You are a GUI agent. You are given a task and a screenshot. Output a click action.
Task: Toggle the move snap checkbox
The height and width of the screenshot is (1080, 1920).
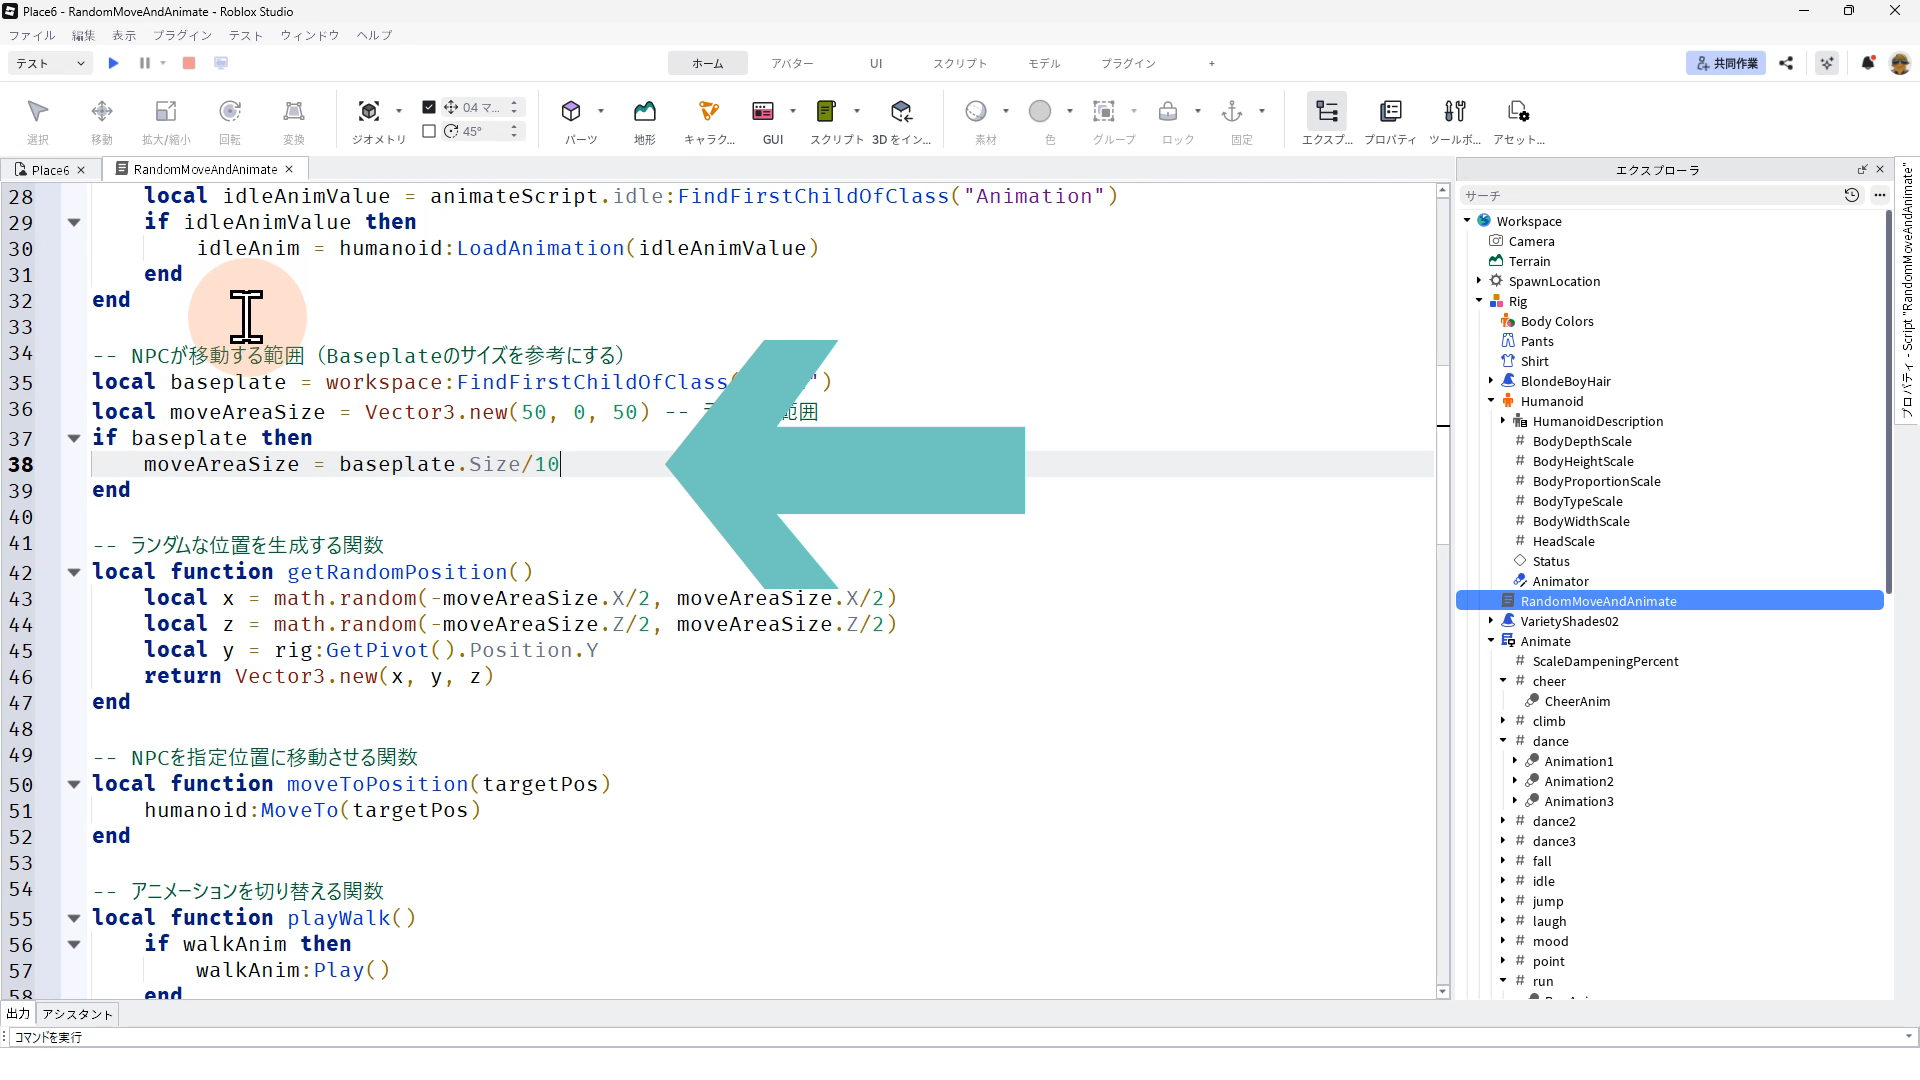click(429, 107)
